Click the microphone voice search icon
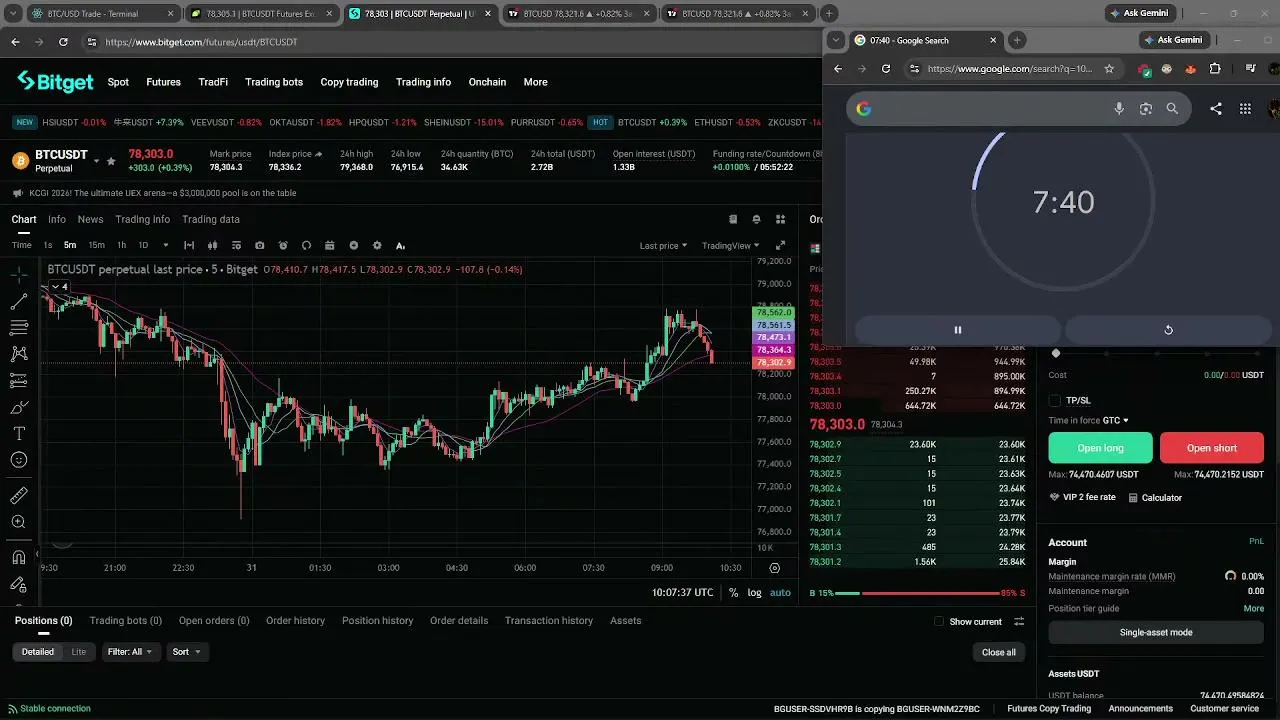Image resolution: width=1280 pixels, height=720 pixels. [1119, 109]
